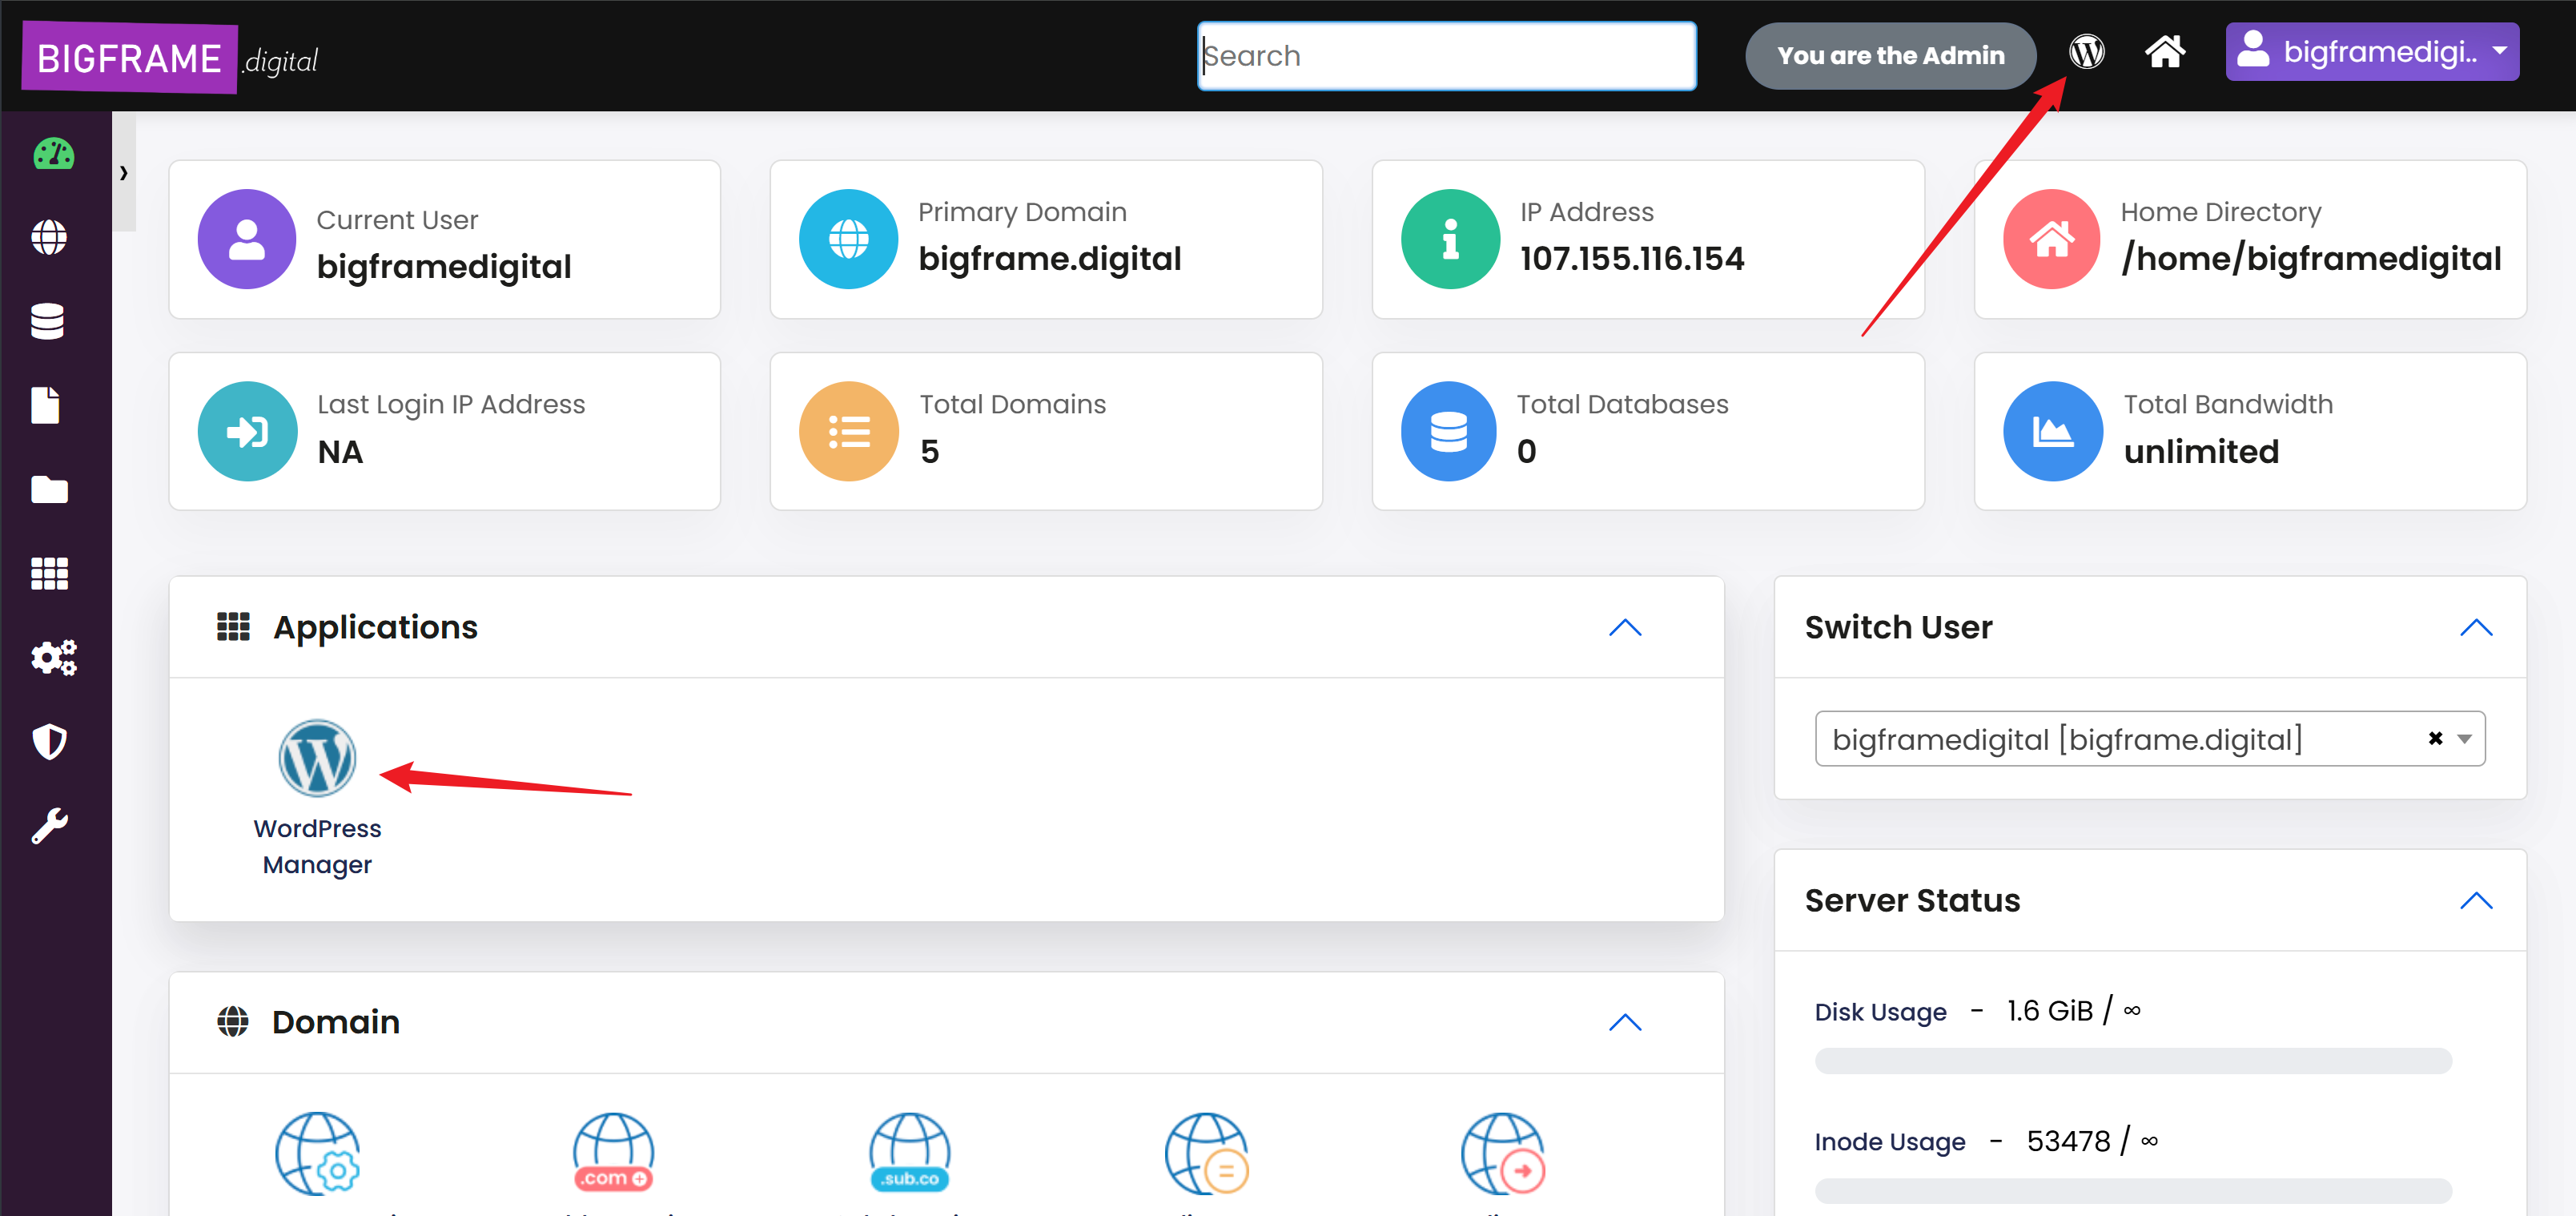
Task: Open the Switch User dropdown arrow
Action: click(2464, 739)
